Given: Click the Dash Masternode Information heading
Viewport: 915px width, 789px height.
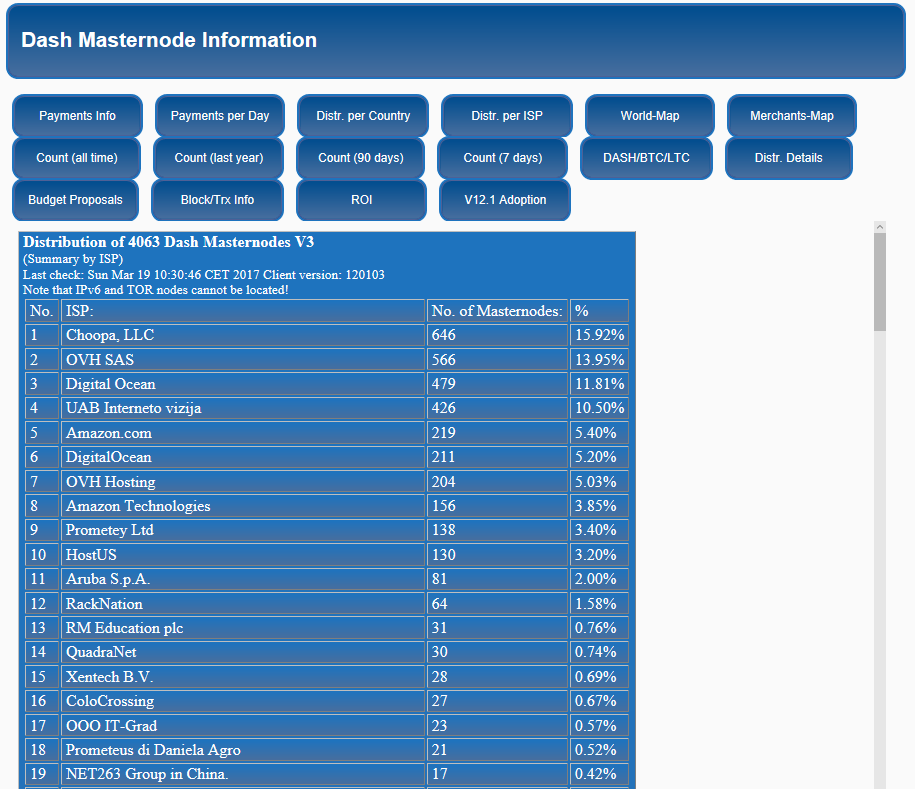Looking at the screenshot, I should [169, 40].
